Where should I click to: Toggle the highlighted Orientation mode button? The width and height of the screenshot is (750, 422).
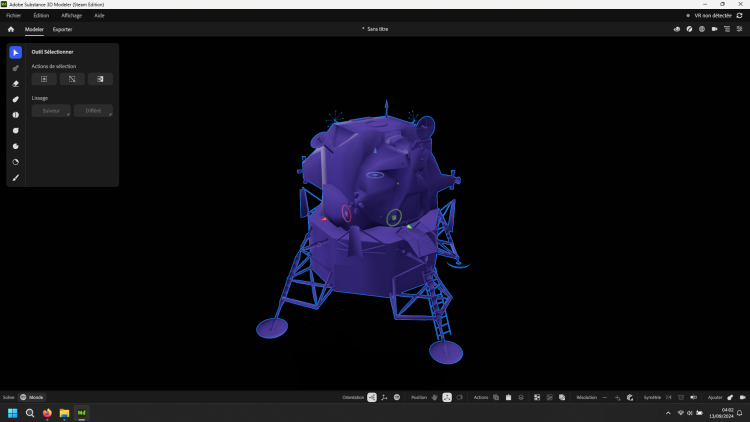(372, 397)
